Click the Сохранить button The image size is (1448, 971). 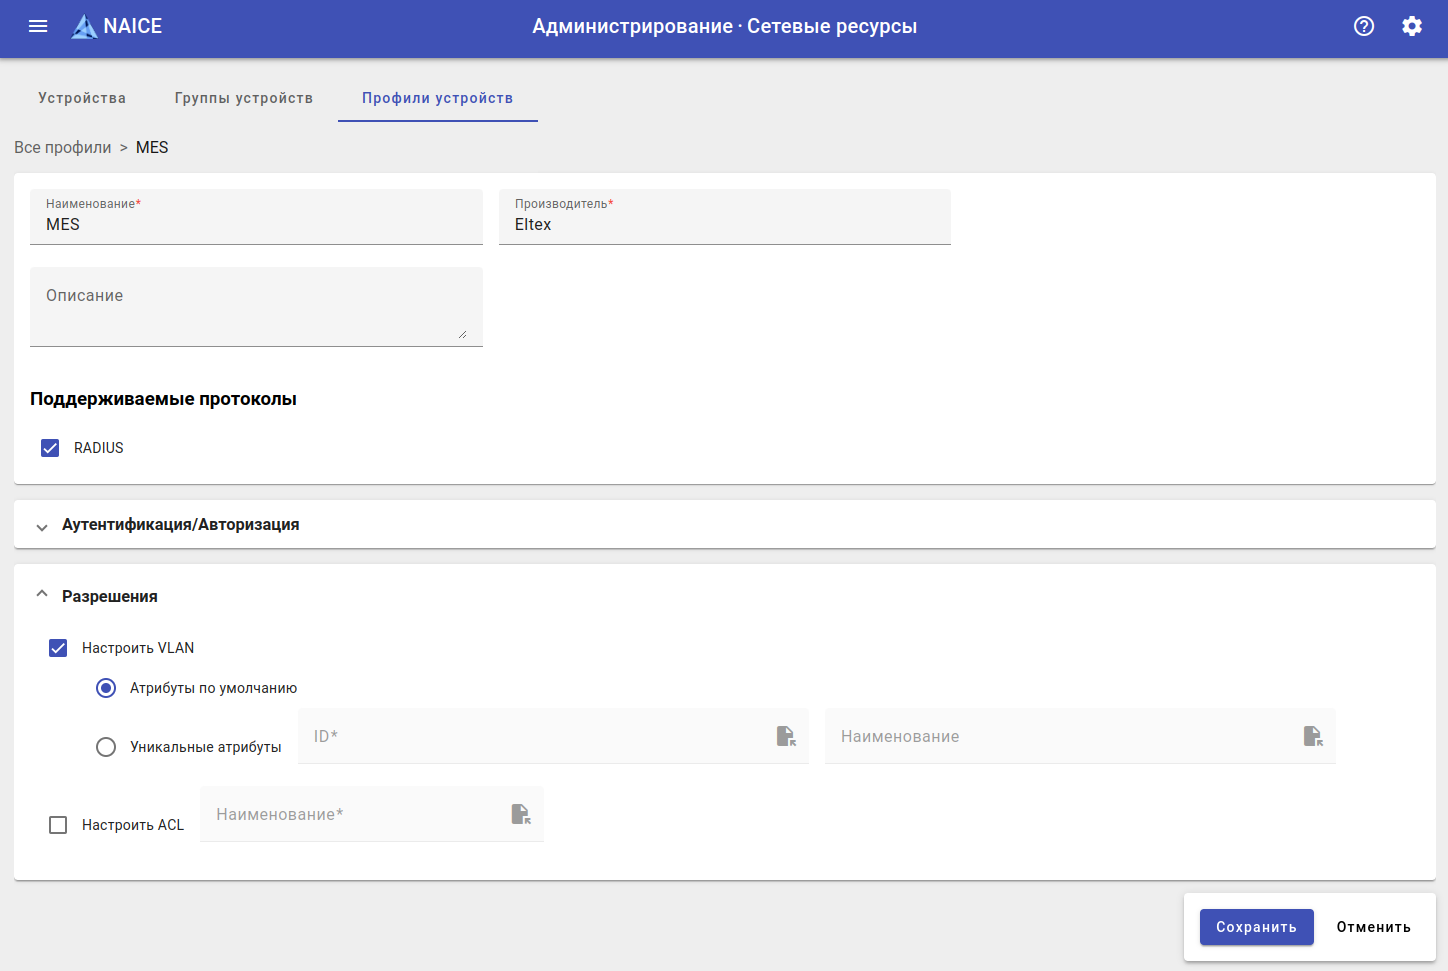coord(1256,927)
